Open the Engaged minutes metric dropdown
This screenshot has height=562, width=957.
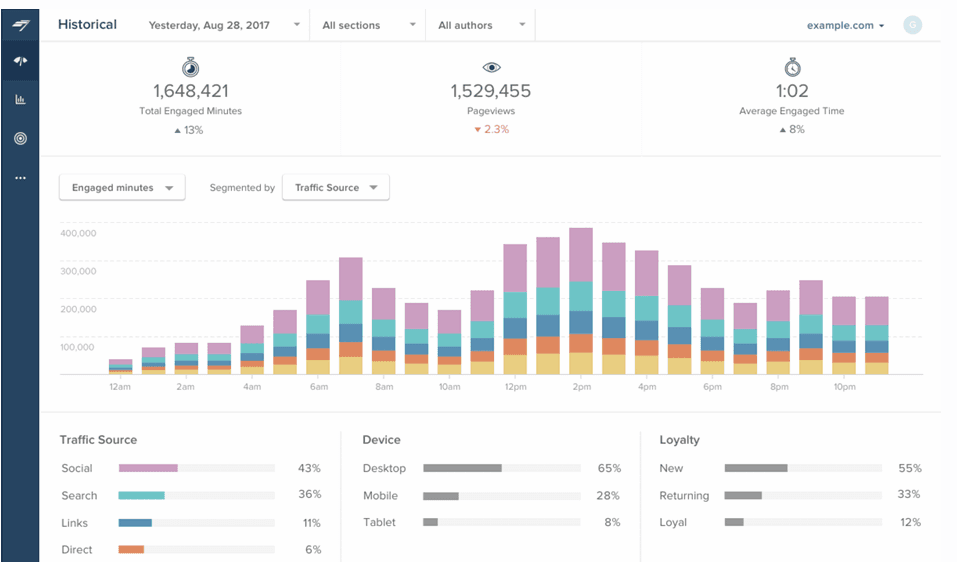(122, 188)
